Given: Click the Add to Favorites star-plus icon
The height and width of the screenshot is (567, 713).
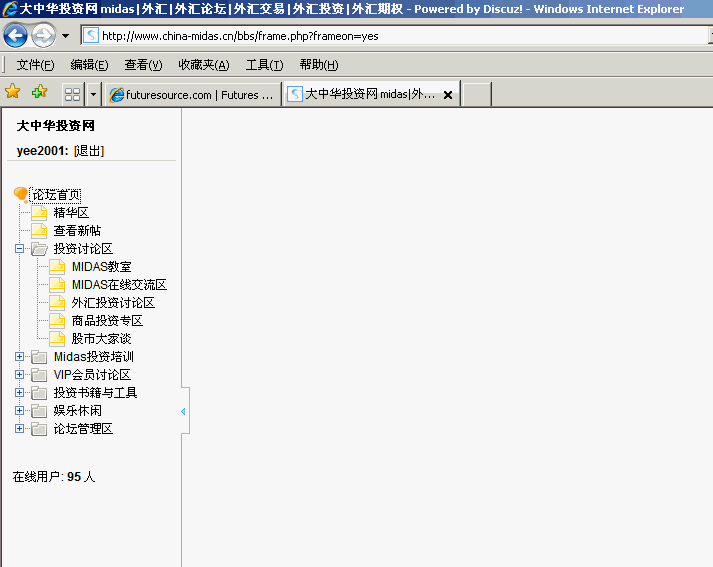Looking at the screenshot, I should 40,92.
